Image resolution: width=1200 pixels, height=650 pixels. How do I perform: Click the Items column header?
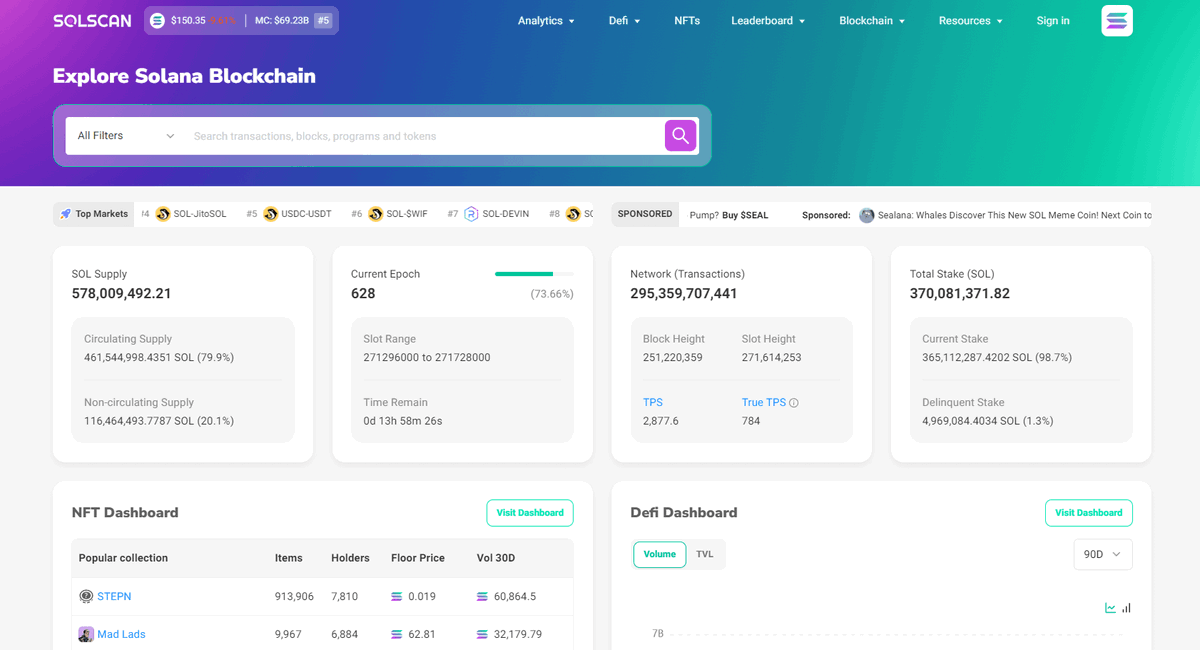point(289,558)
